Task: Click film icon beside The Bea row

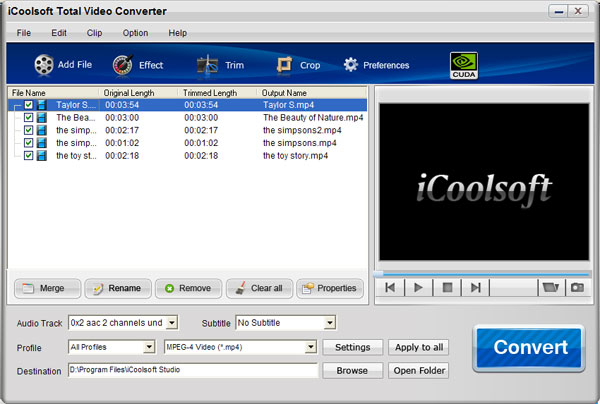Action: point(42,117)
